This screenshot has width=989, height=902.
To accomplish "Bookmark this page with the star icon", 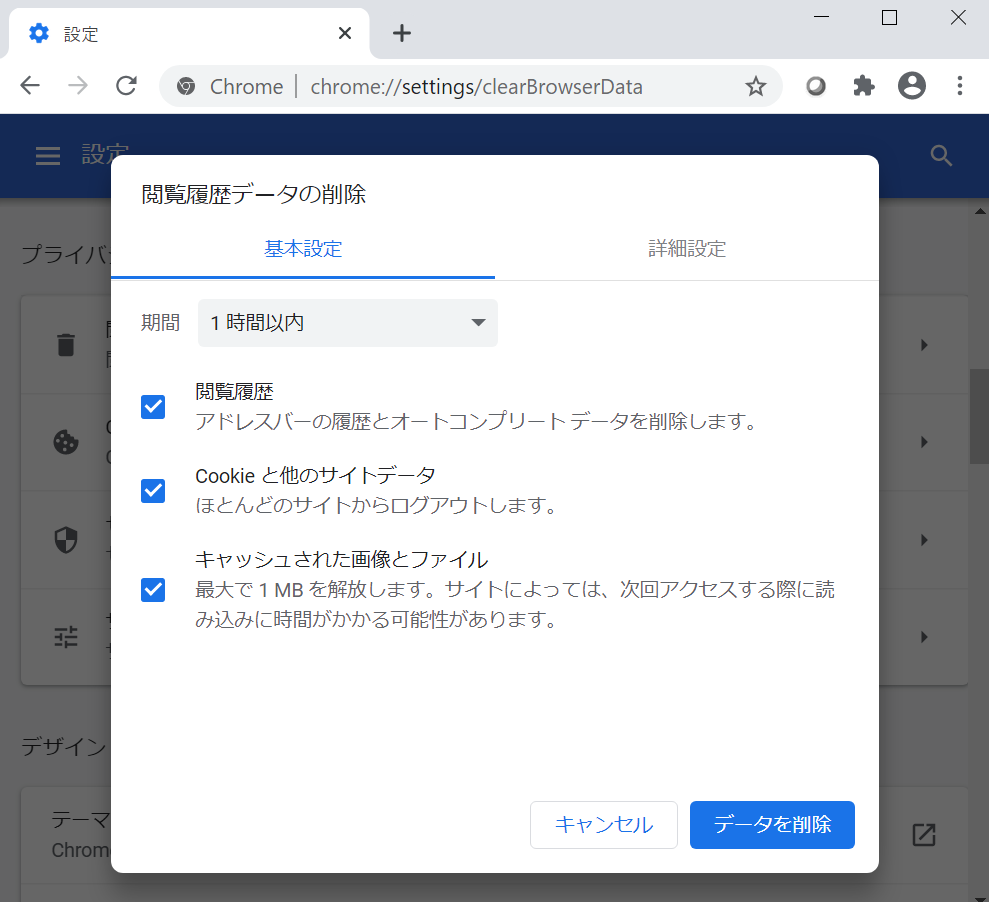I will tap(756, 86).
